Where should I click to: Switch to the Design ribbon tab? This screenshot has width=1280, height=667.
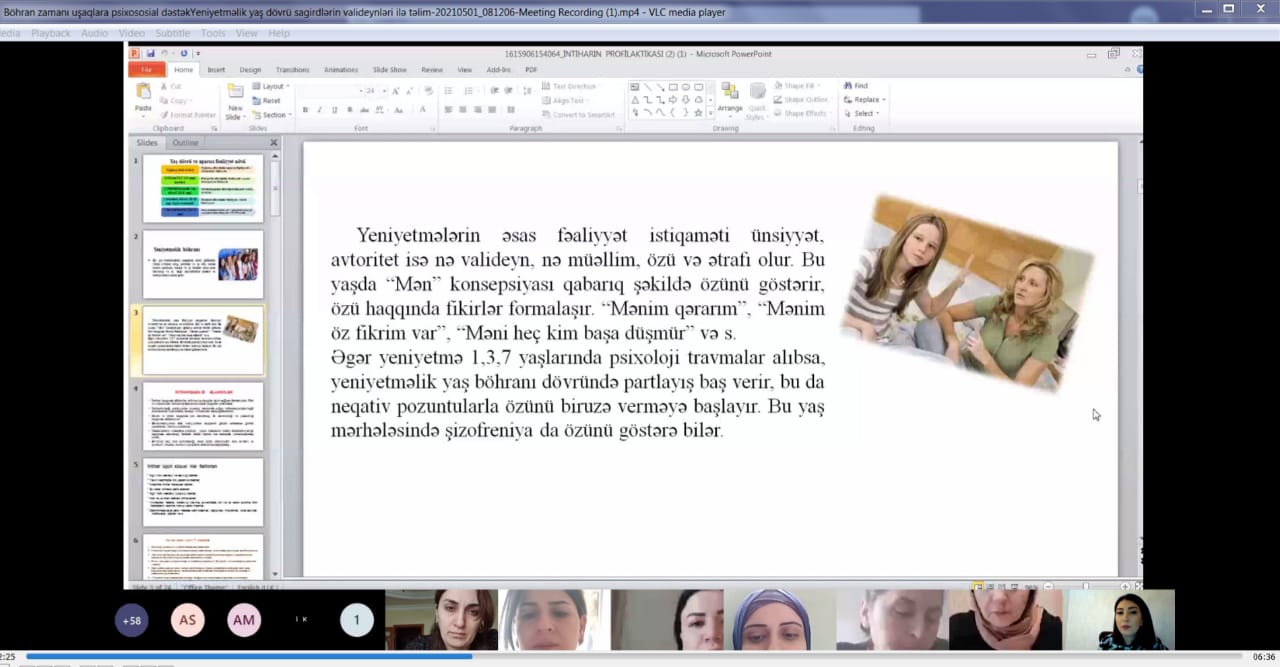(x=250, y=70)
